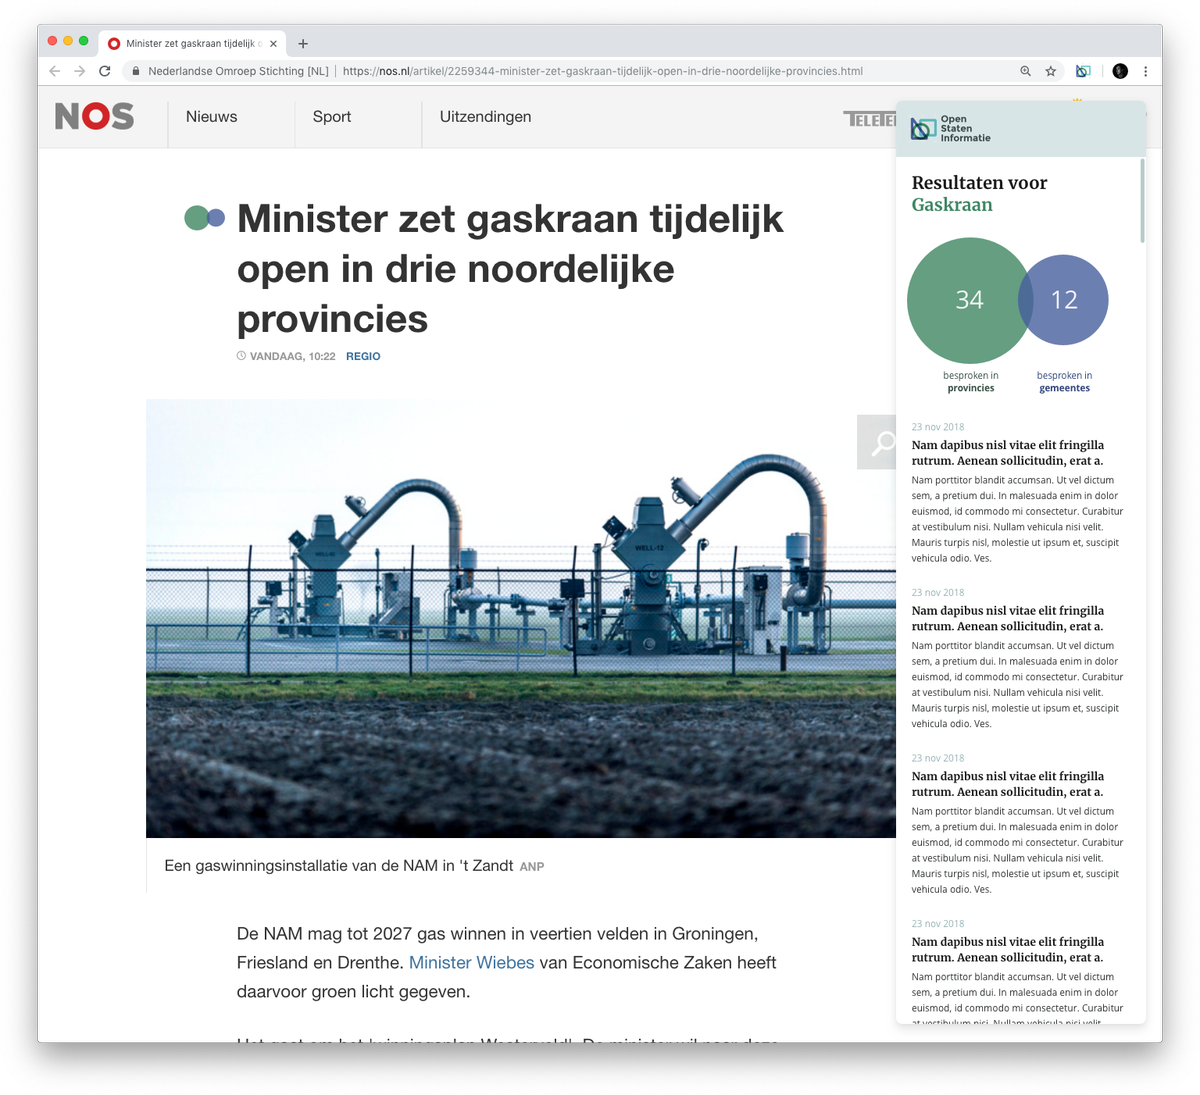Bookmark this page with the star icon

point(1051,71)
